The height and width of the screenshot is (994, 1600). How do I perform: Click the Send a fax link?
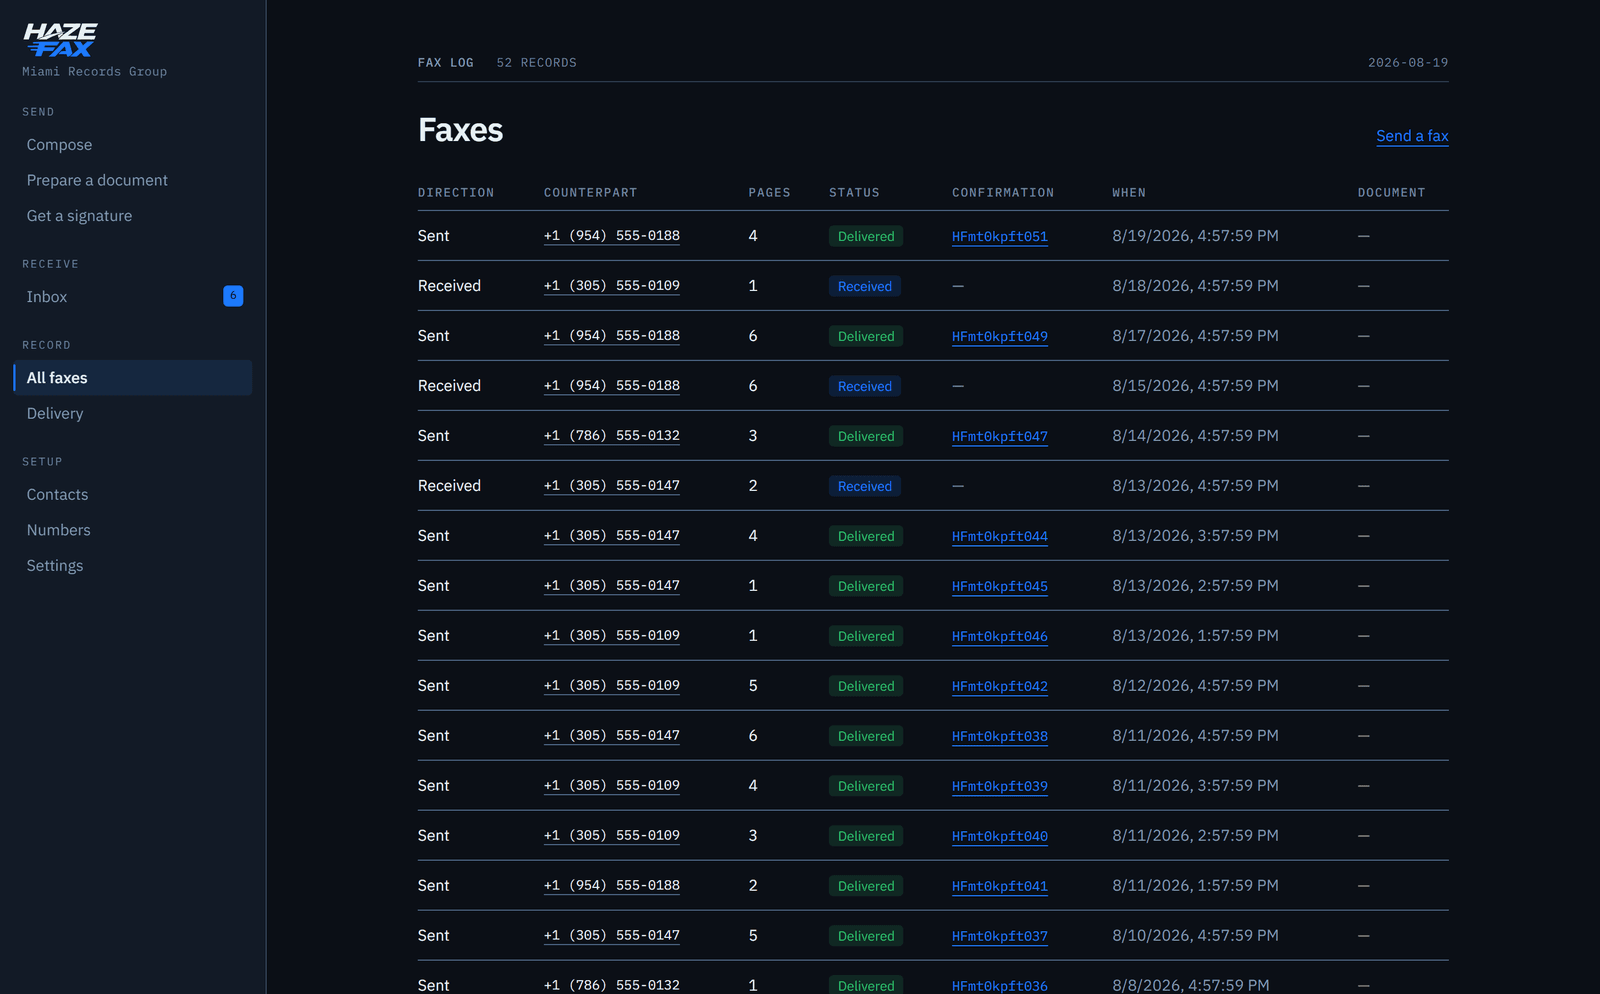pos(1412,136)
